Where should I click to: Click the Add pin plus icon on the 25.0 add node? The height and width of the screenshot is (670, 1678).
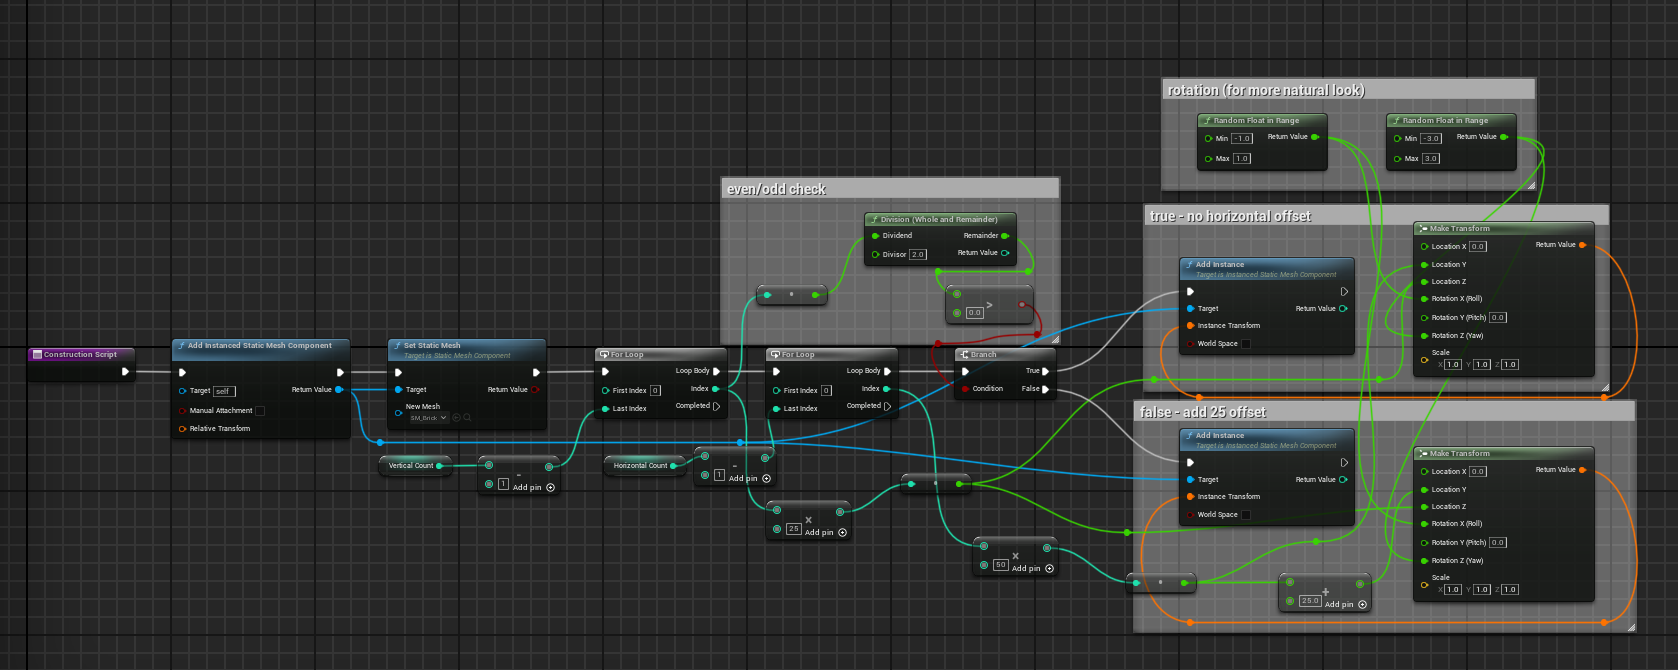tap(1363, 604)
